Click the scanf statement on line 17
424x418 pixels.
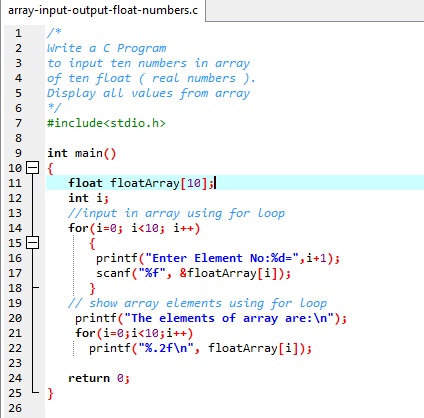[194, 273]
